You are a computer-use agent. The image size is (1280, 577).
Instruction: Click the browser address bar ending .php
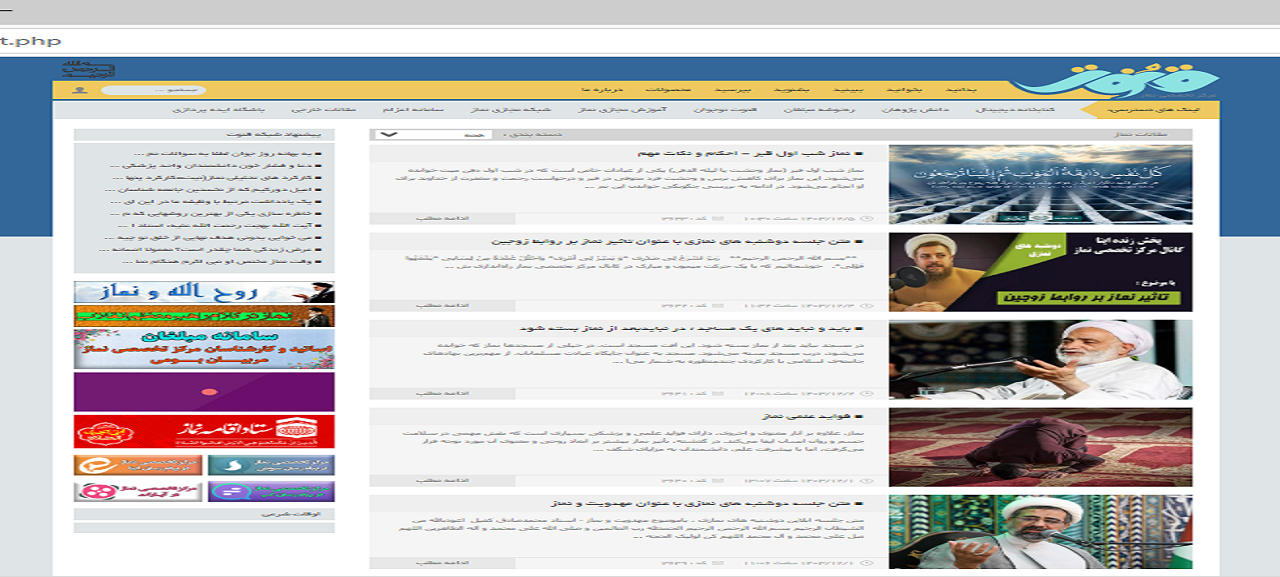click(640, 41)
